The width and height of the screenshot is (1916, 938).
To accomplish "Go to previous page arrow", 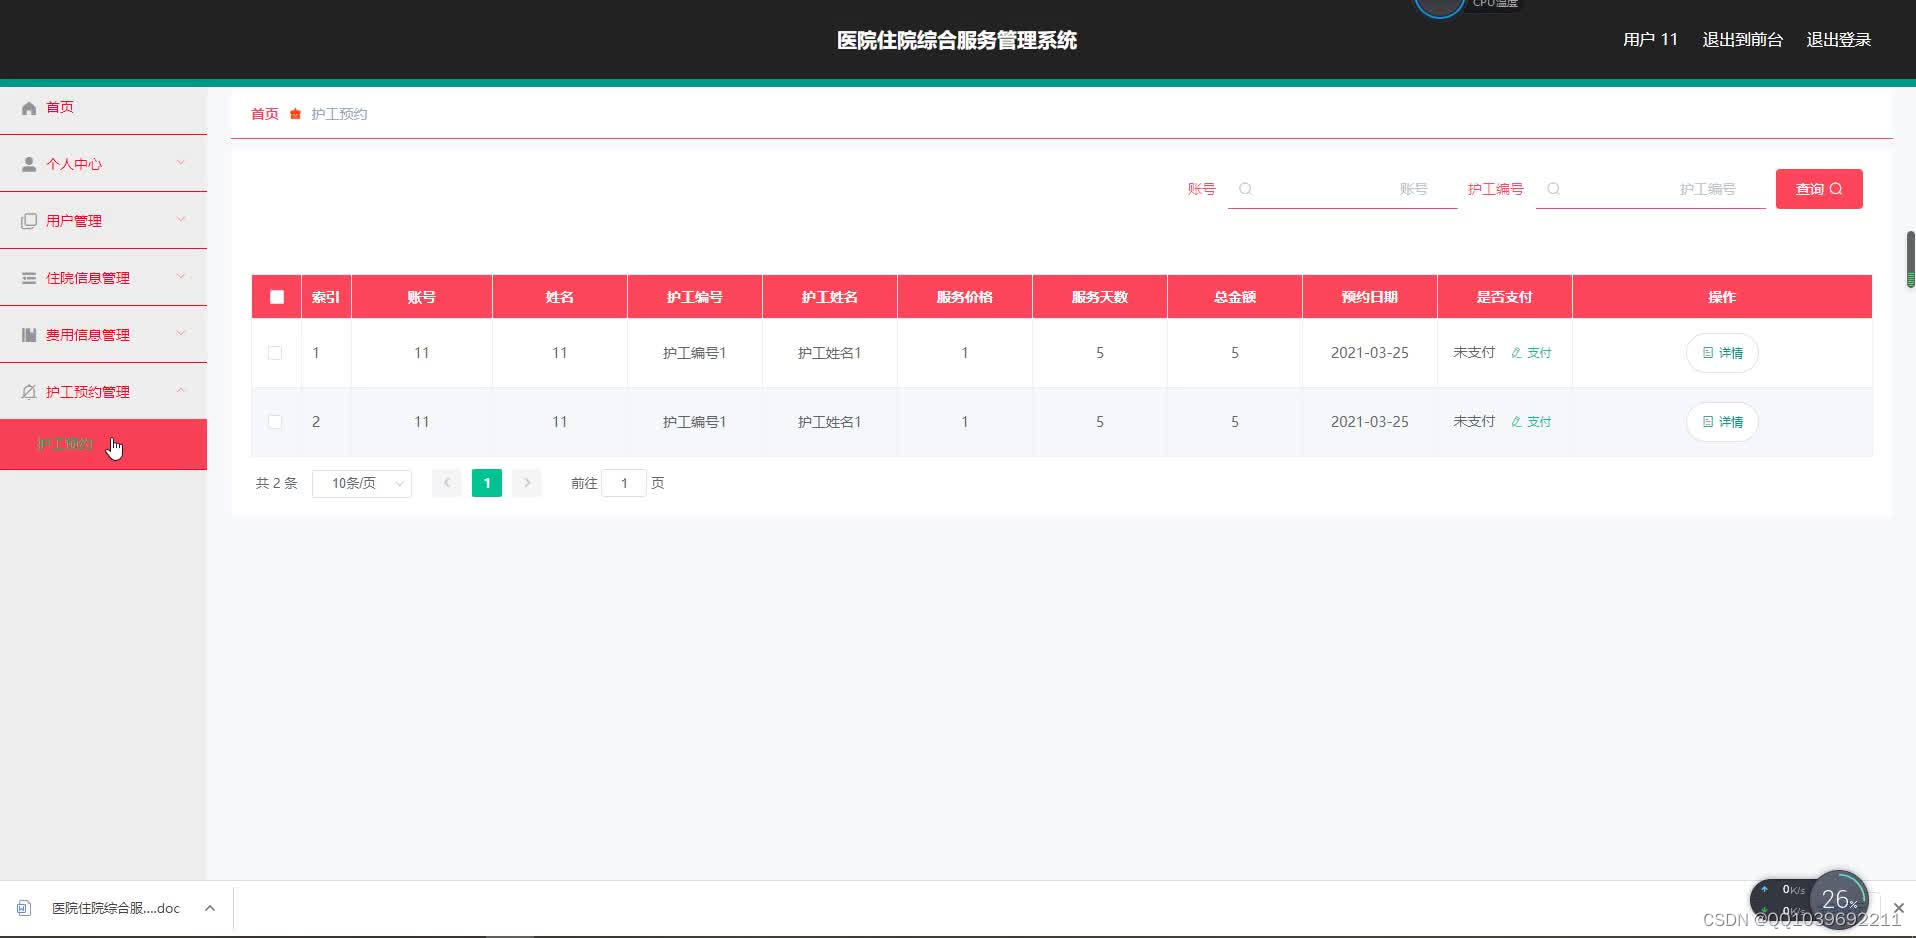I will click(x=447, y=483).
